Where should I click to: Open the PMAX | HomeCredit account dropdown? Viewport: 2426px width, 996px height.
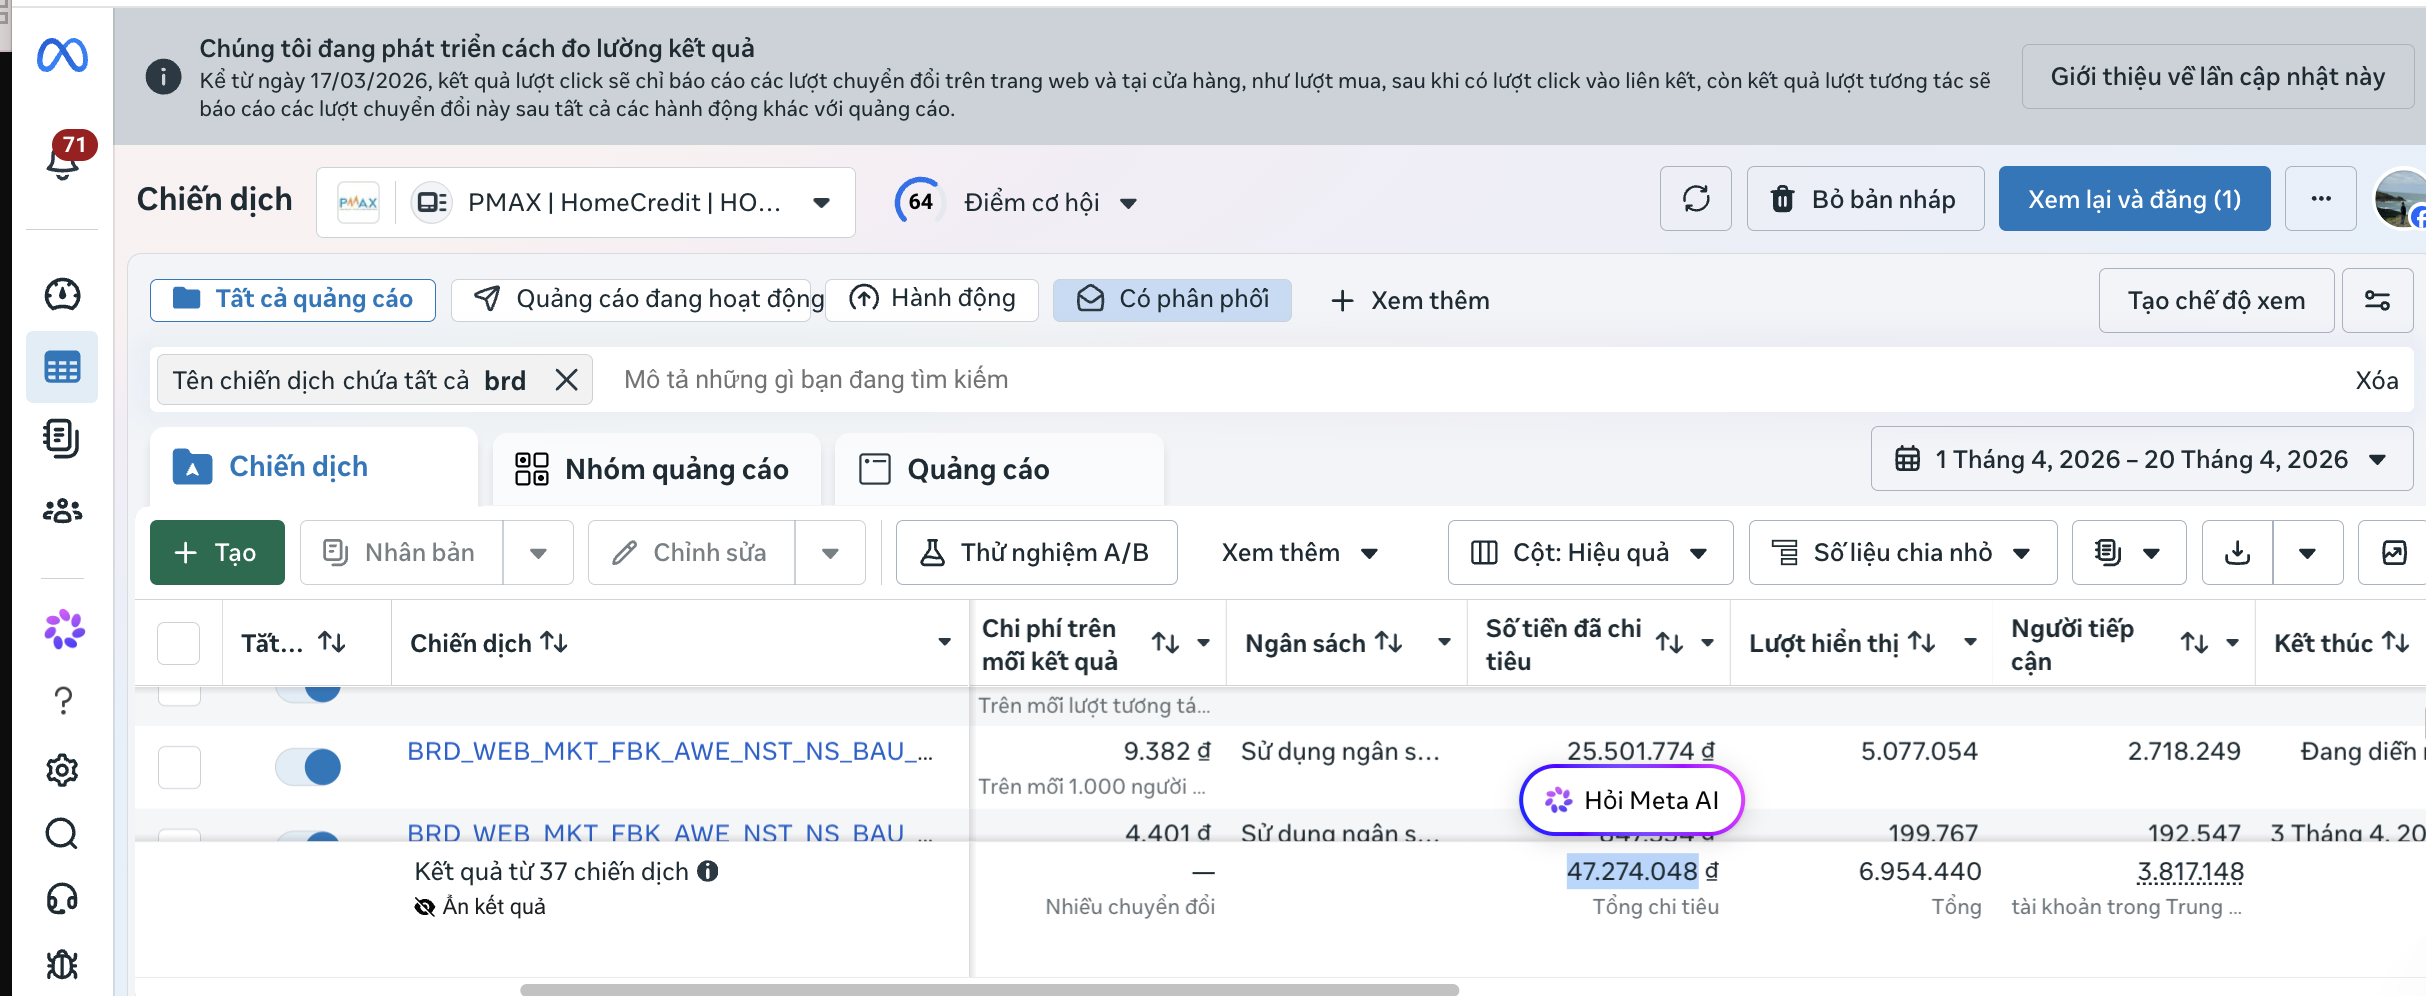coord(586,202)
